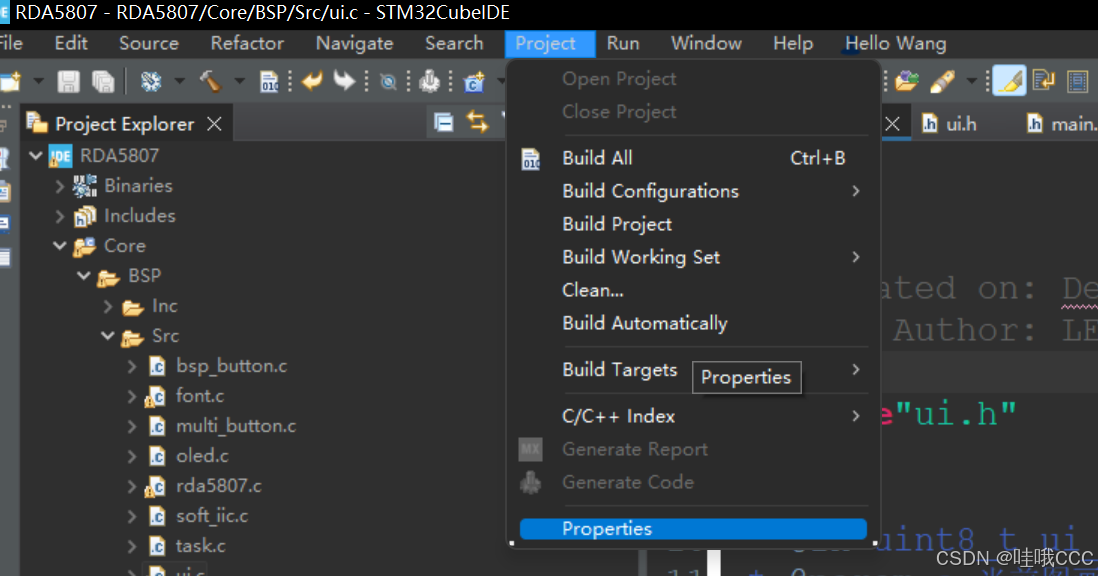Open the Navigate menu
The image size is (1098, 576).
click(x=354, y=43)
